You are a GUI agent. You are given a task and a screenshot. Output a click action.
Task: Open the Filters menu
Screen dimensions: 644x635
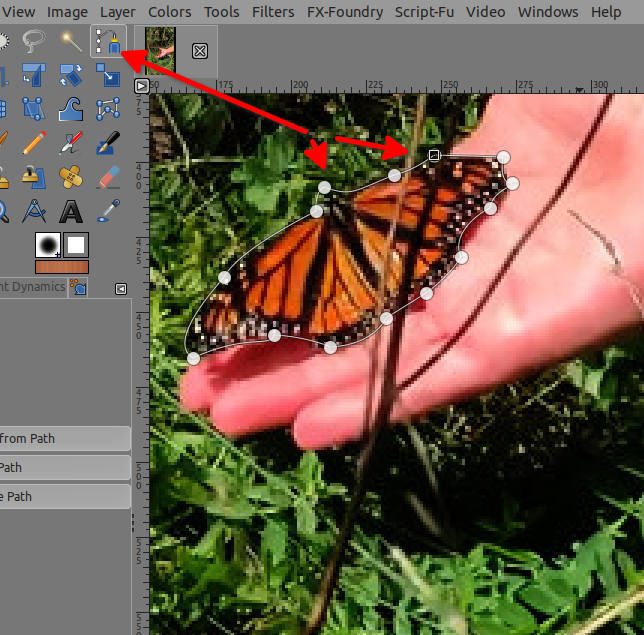pyautogui.click(x=273, y=12)
